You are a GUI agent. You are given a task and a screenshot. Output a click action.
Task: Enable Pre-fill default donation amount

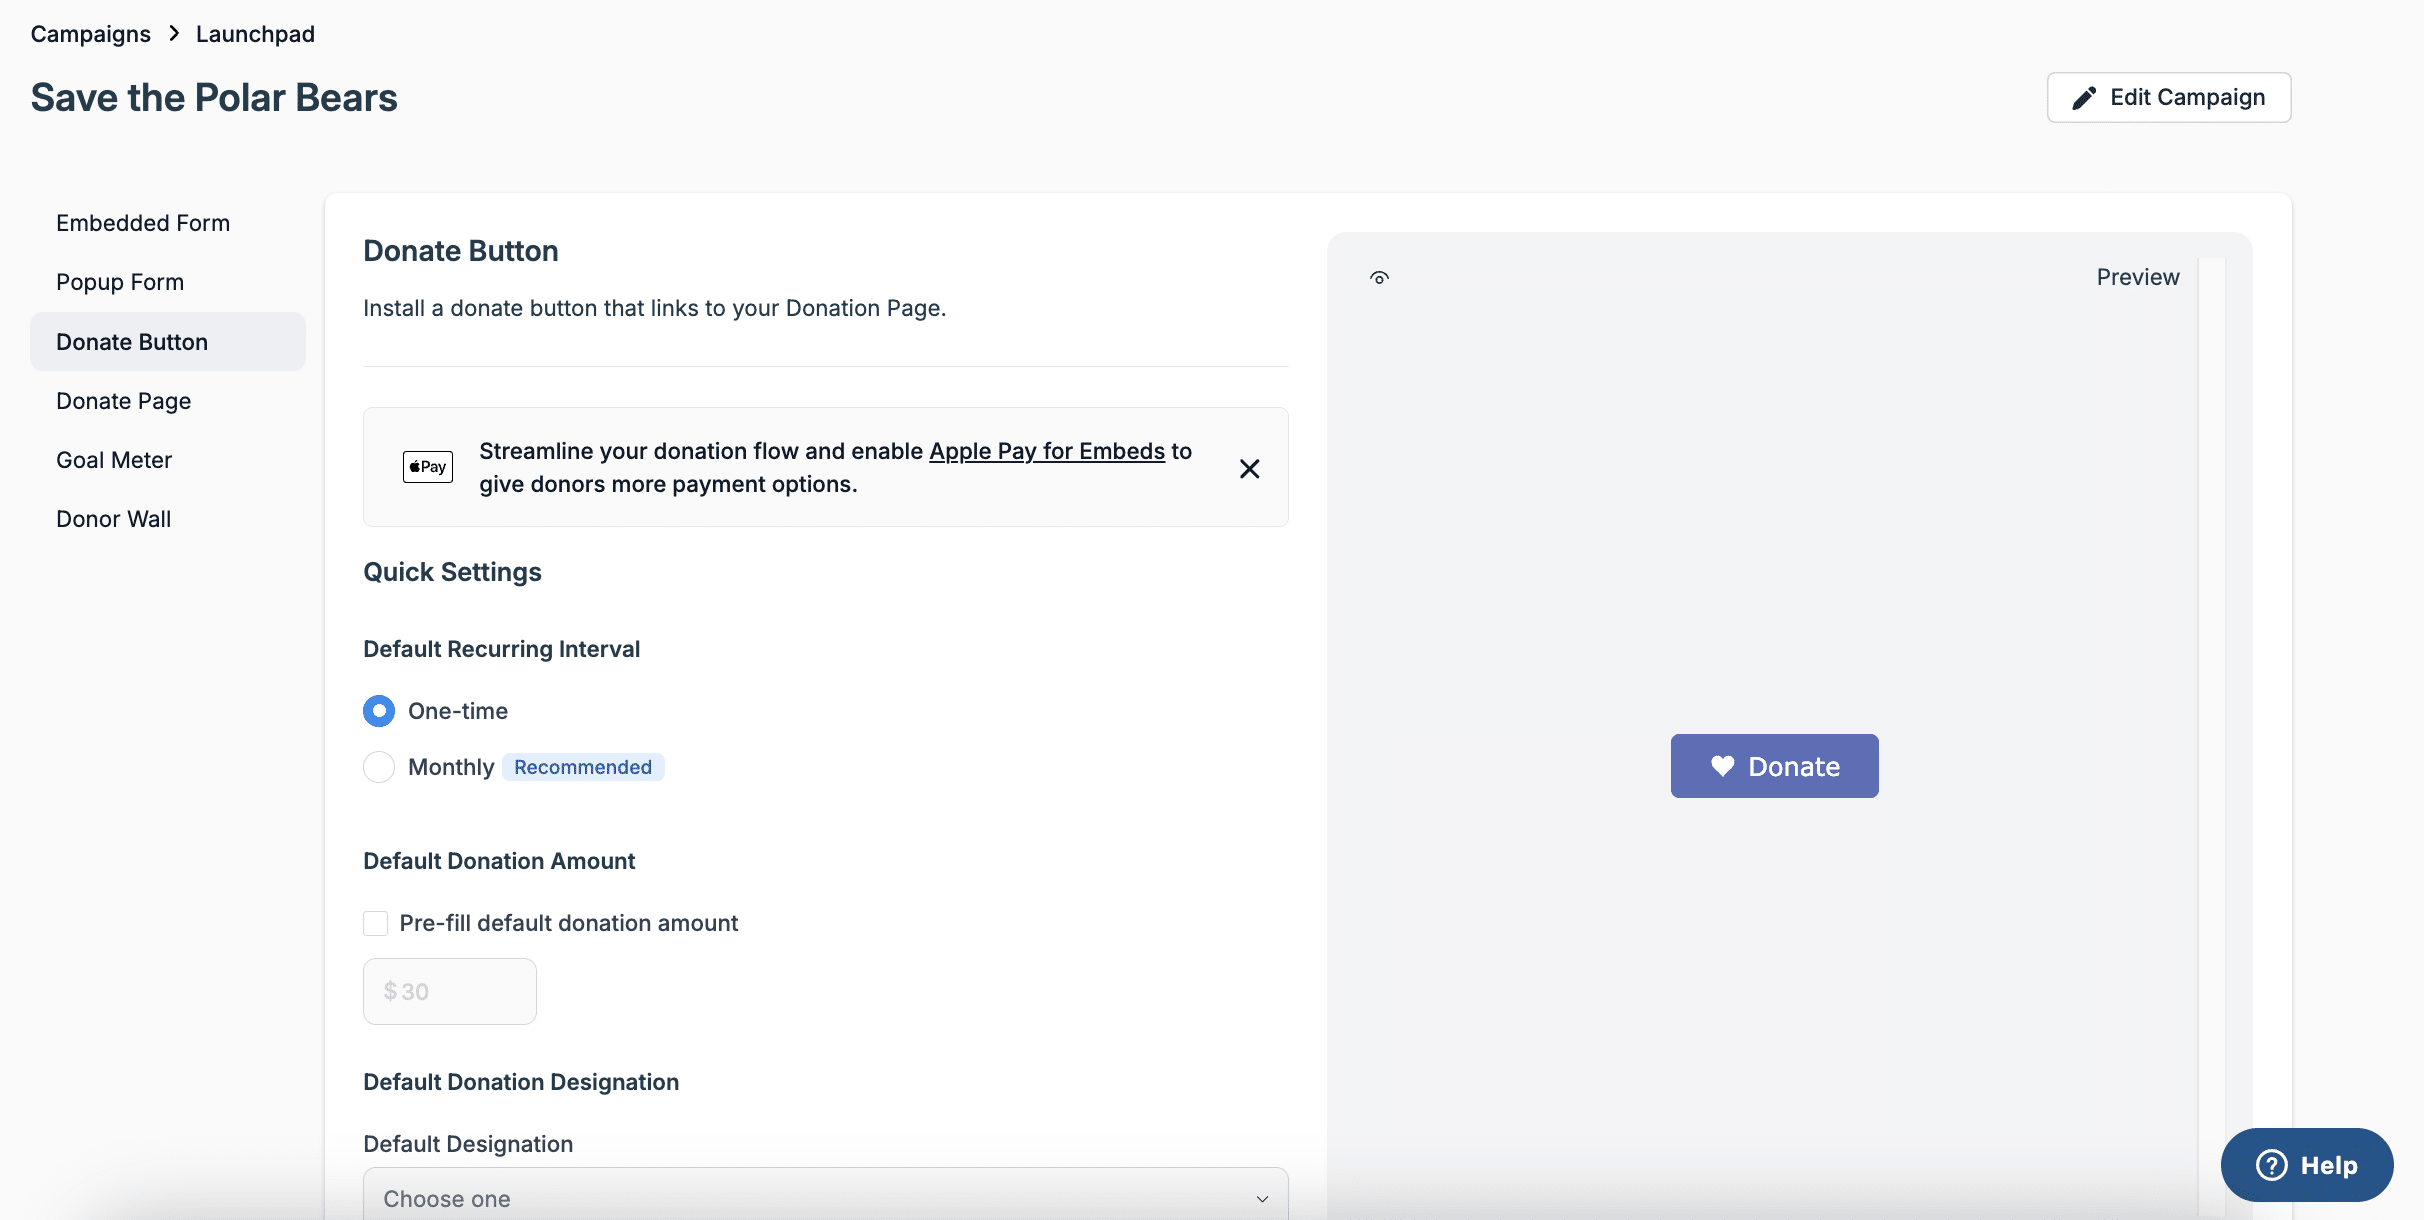coord(375,923)
